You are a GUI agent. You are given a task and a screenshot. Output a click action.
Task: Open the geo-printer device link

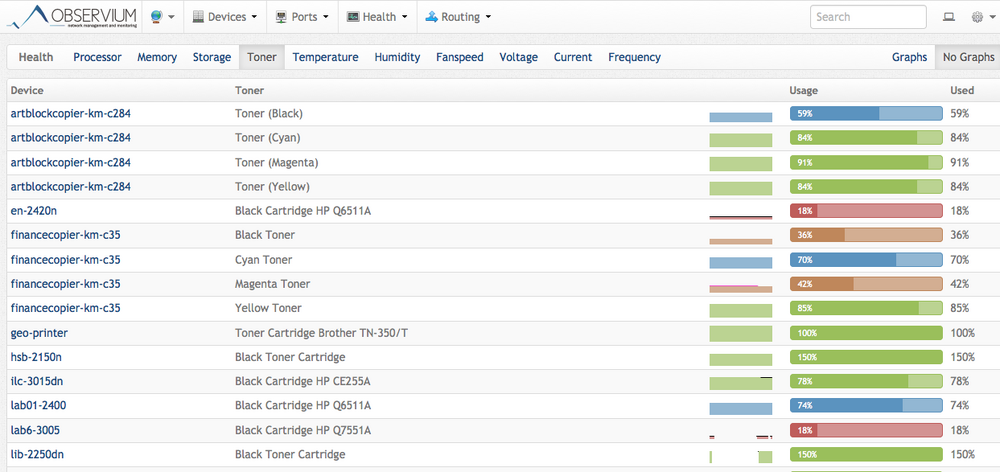(x=39, y=333)
